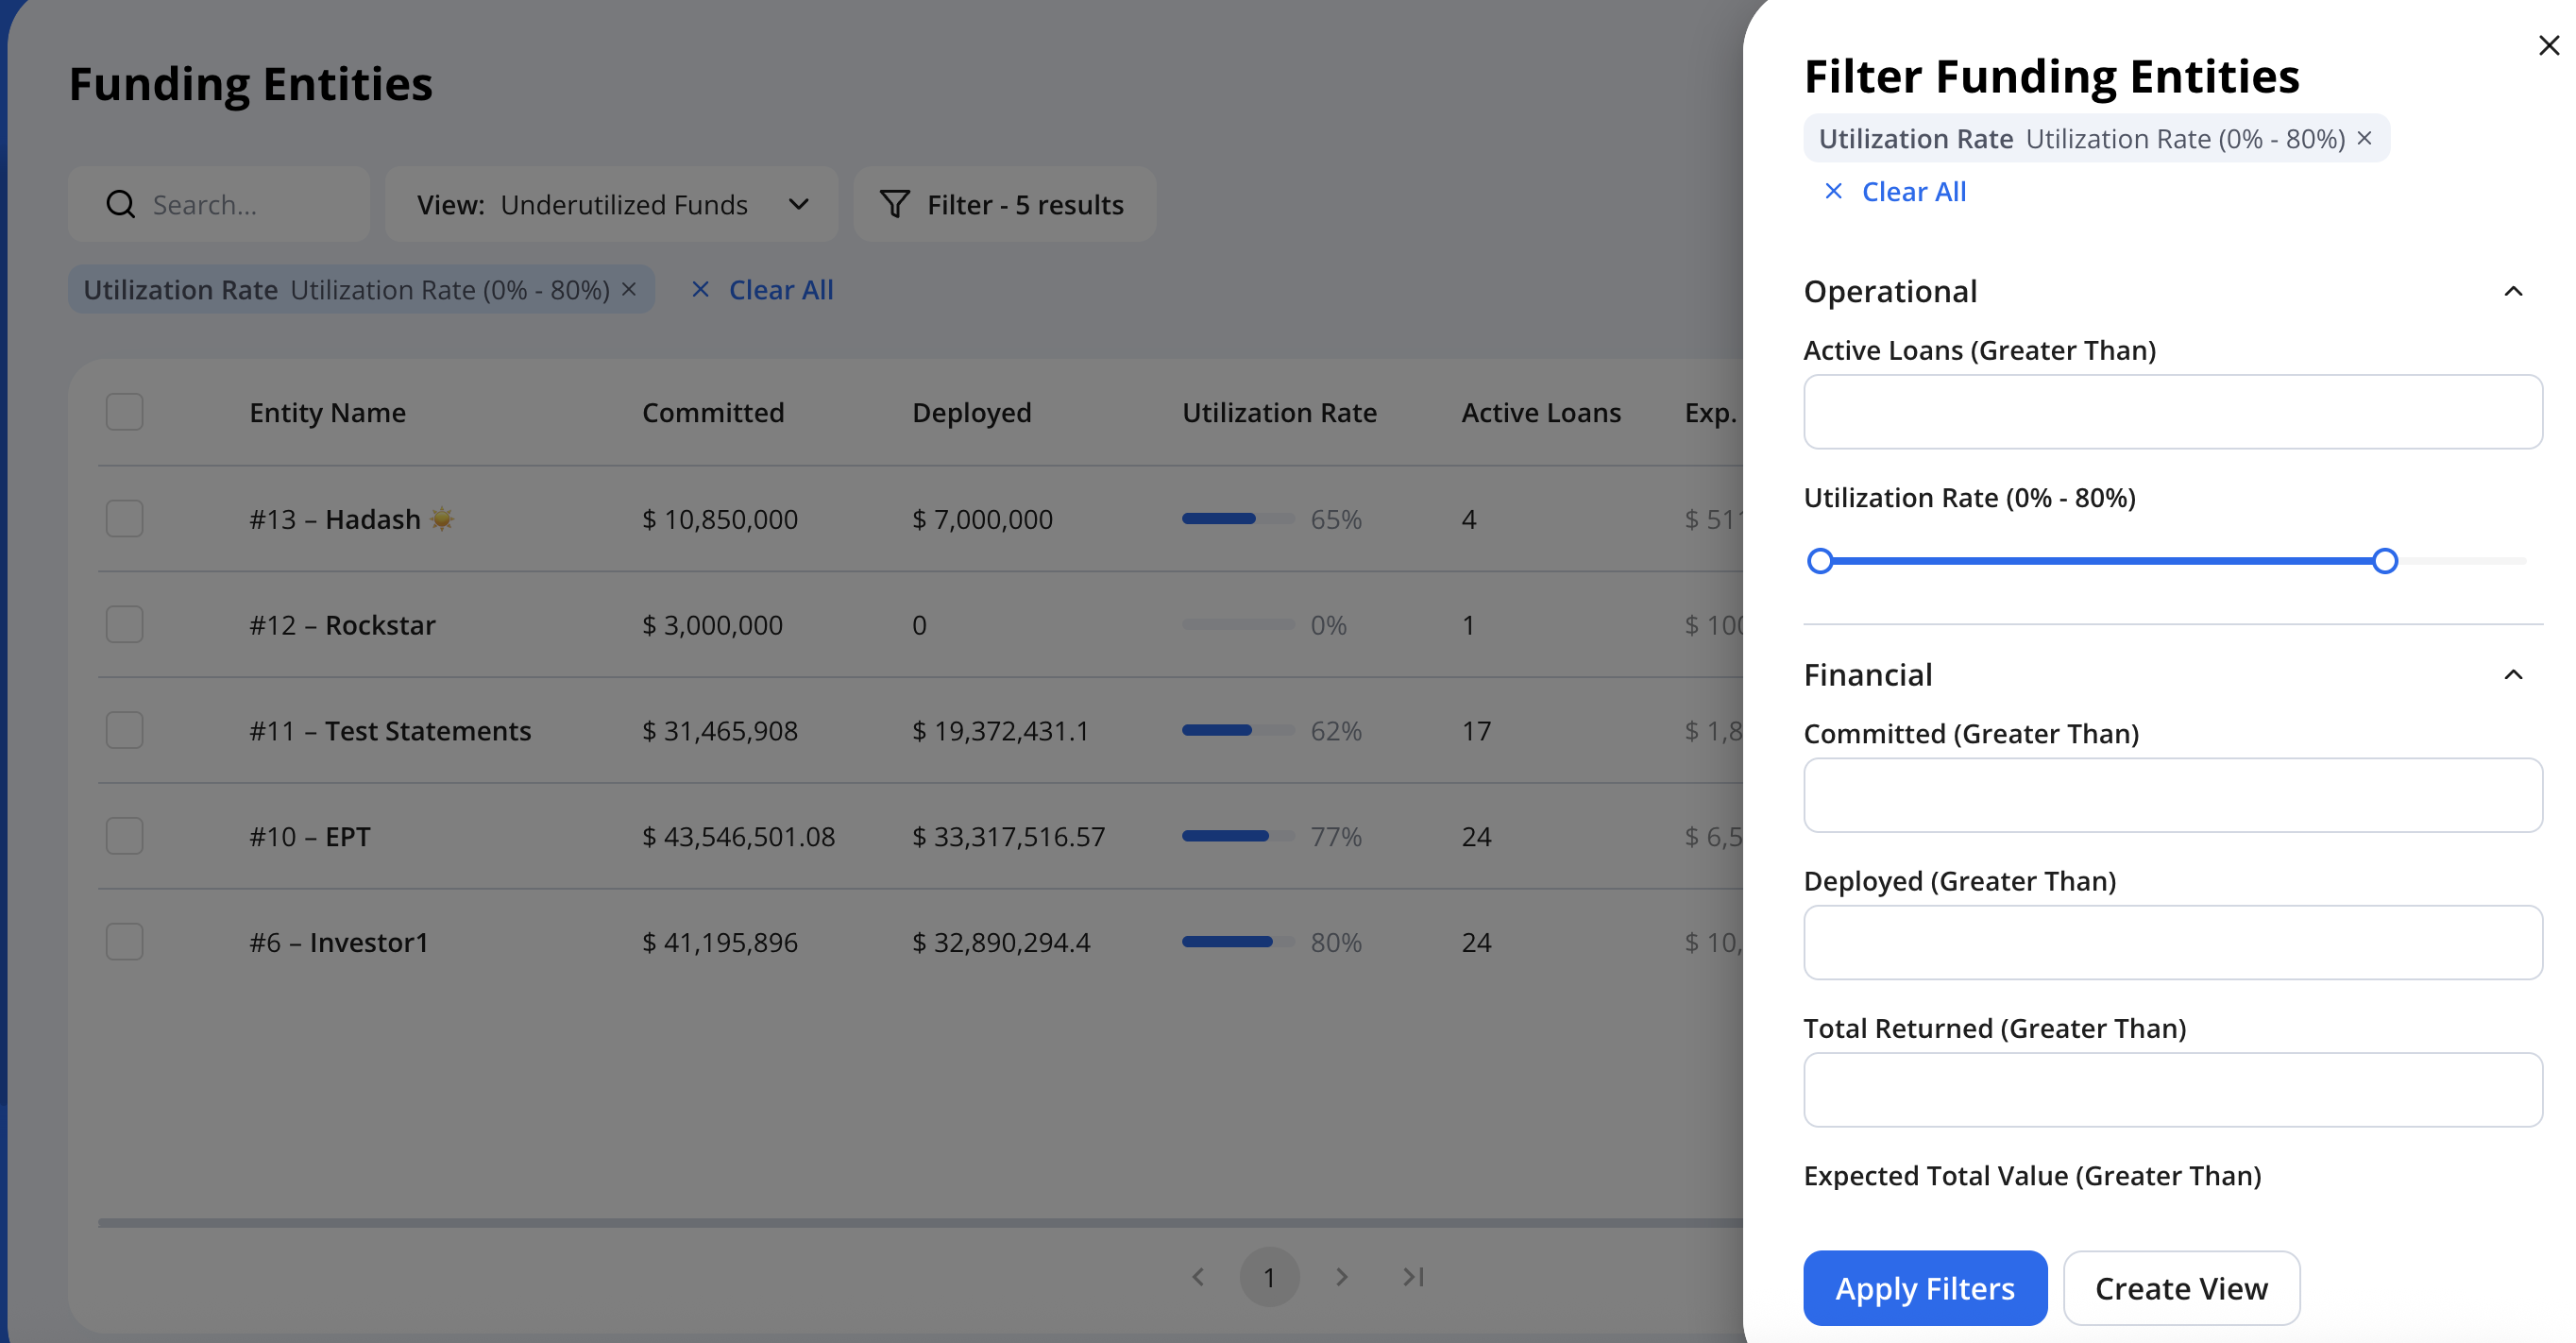Jump to last page arrow
The height and width of the screenshot is (1343, 2576).
pyautogui.click(x=1413, y=1277)
